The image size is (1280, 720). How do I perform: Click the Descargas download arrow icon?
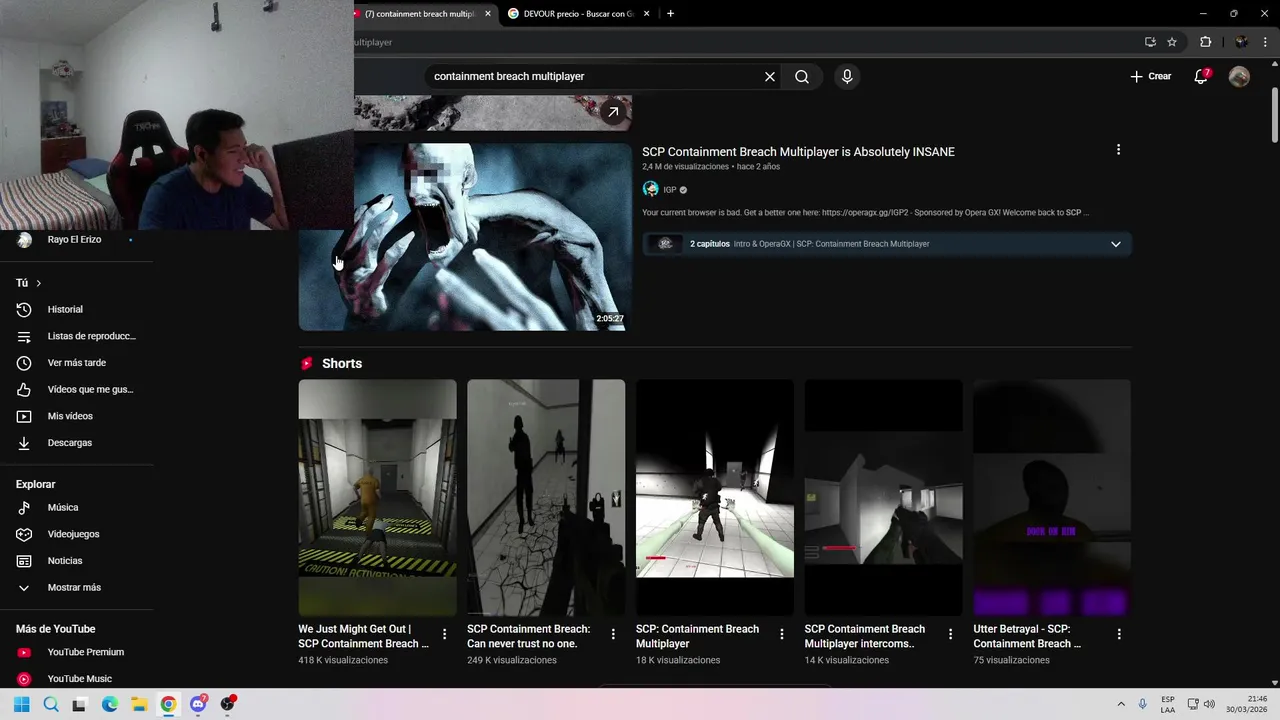(24, 442)
